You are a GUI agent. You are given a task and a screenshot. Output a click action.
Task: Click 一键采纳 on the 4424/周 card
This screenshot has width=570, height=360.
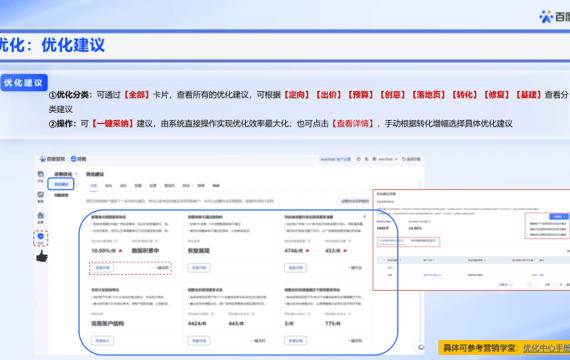[258, 341]
